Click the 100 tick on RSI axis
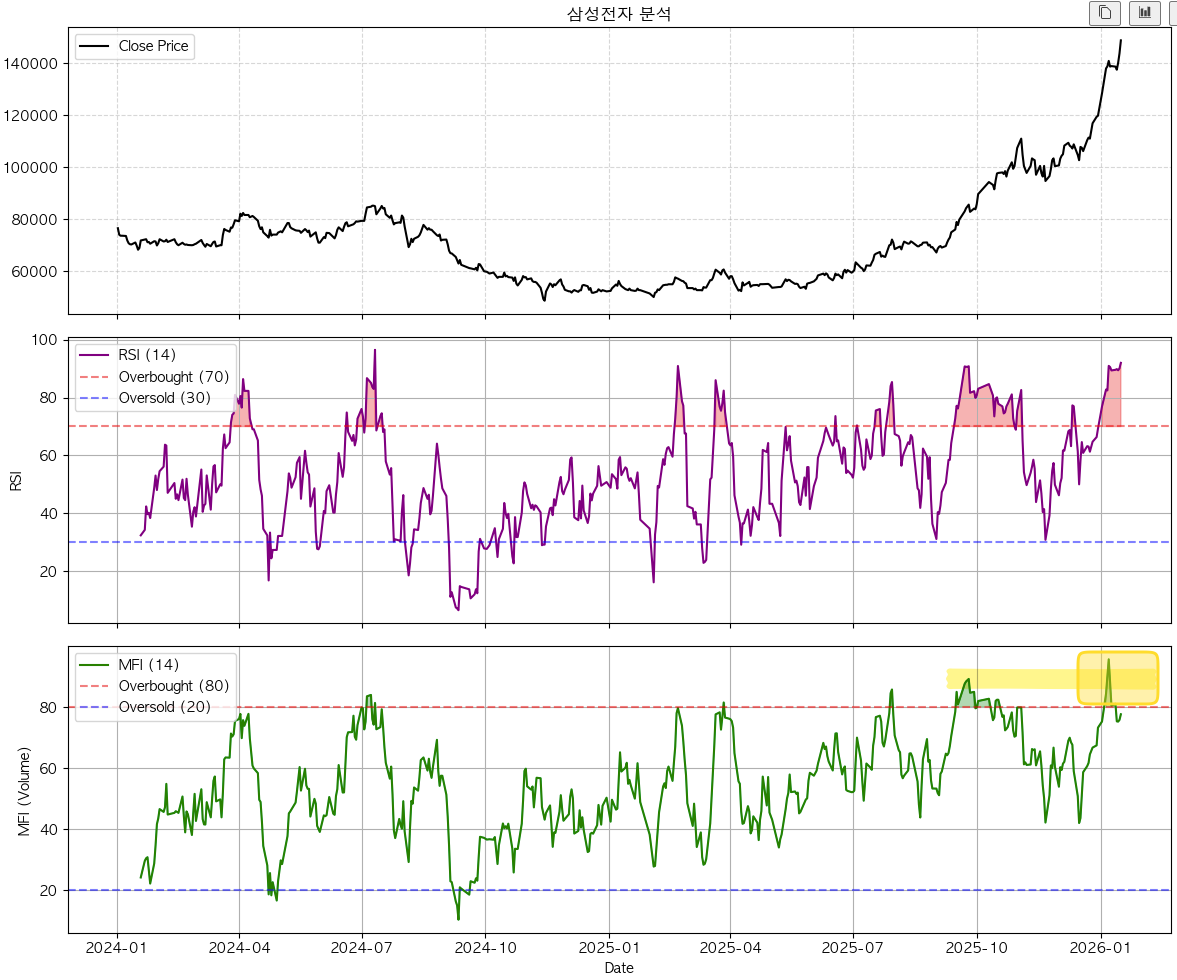 [x=44, y=340]
